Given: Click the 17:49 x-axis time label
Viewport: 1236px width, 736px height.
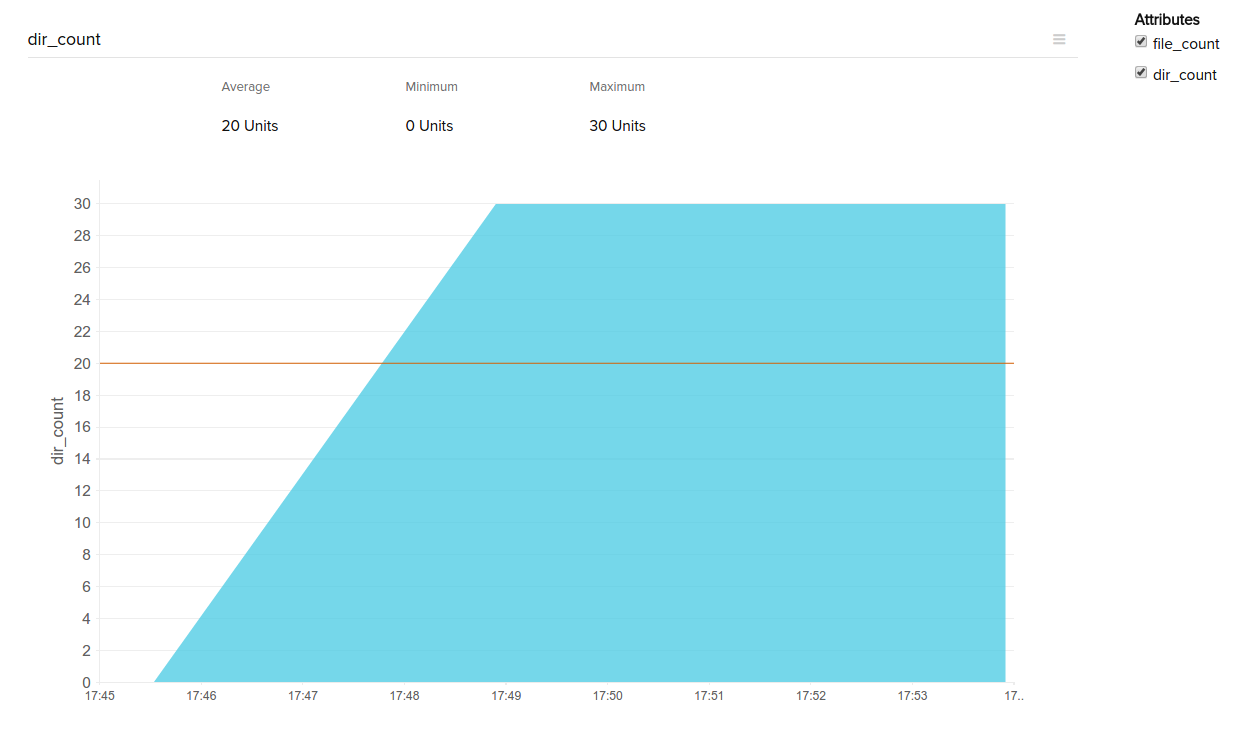Looking at the screenshot, I should point(506,695).
